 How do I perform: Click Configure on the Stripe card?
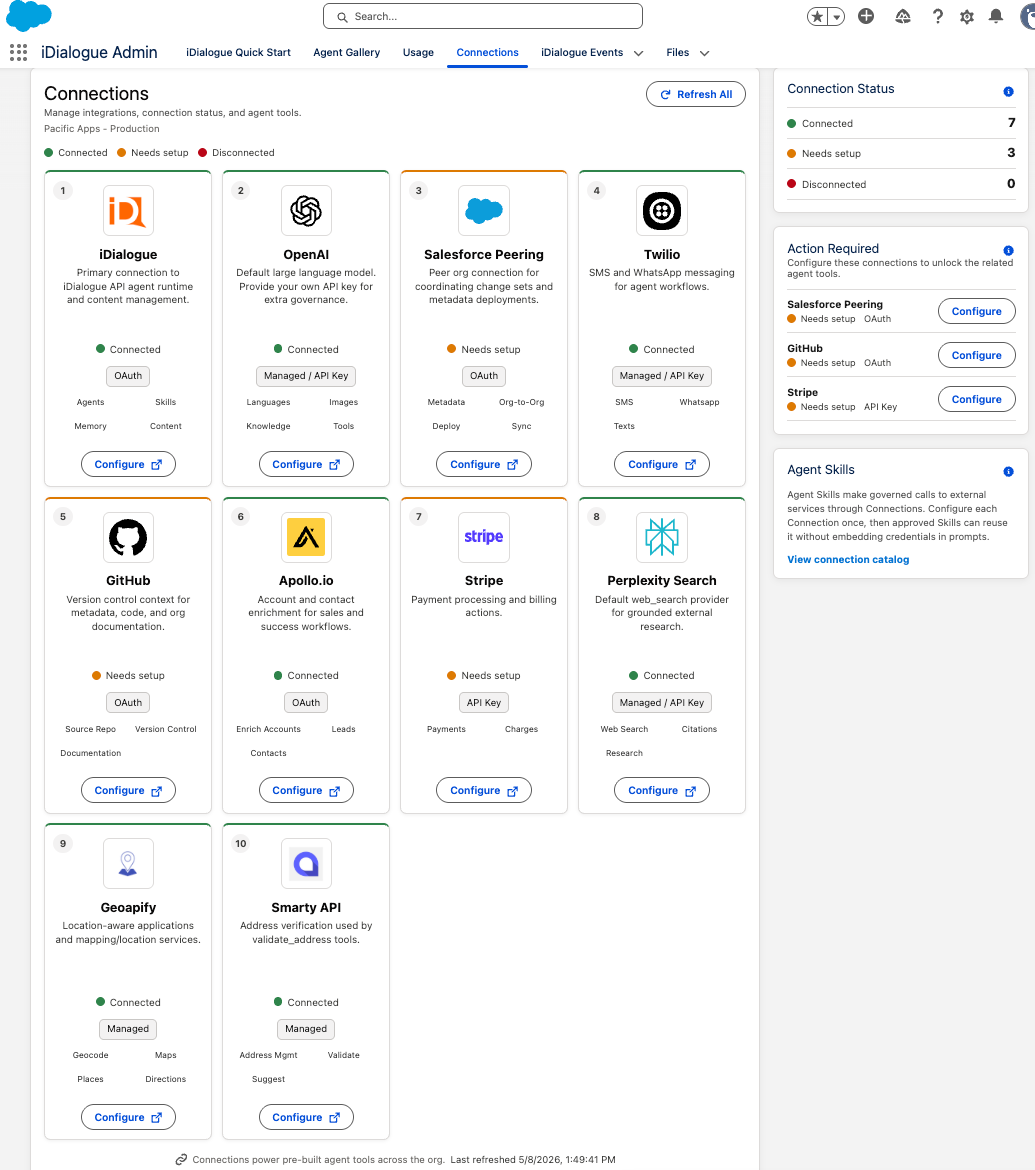coord(484,790)
